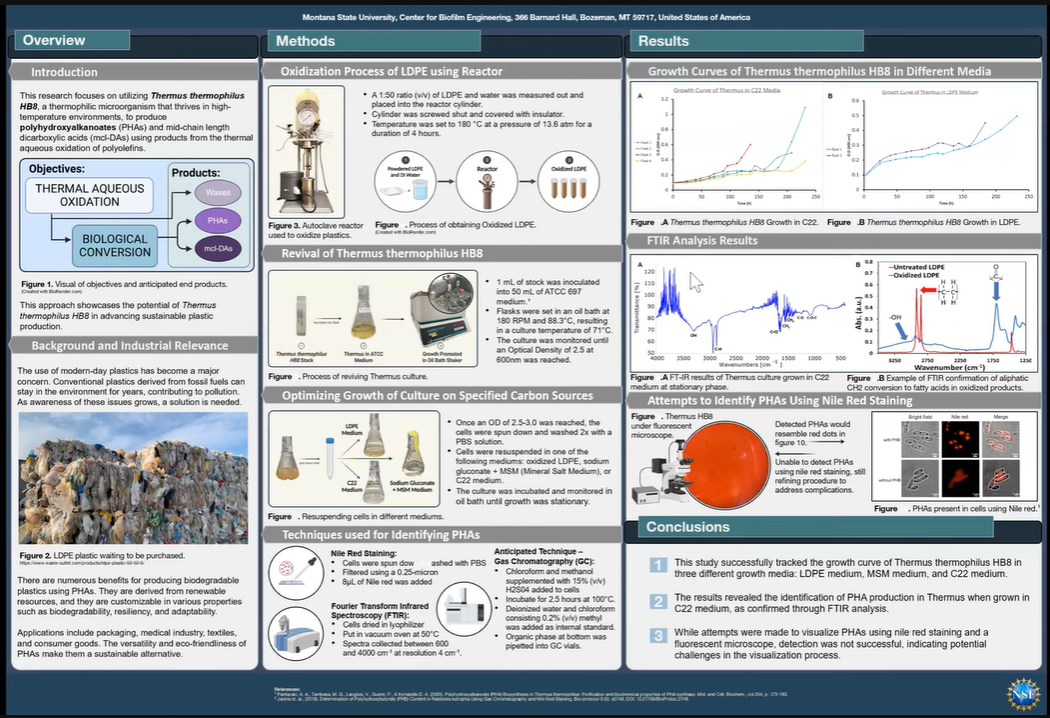Click the Figure 1 caption text
Screen dimensions: 1050x718
click(x=124, y=284)
